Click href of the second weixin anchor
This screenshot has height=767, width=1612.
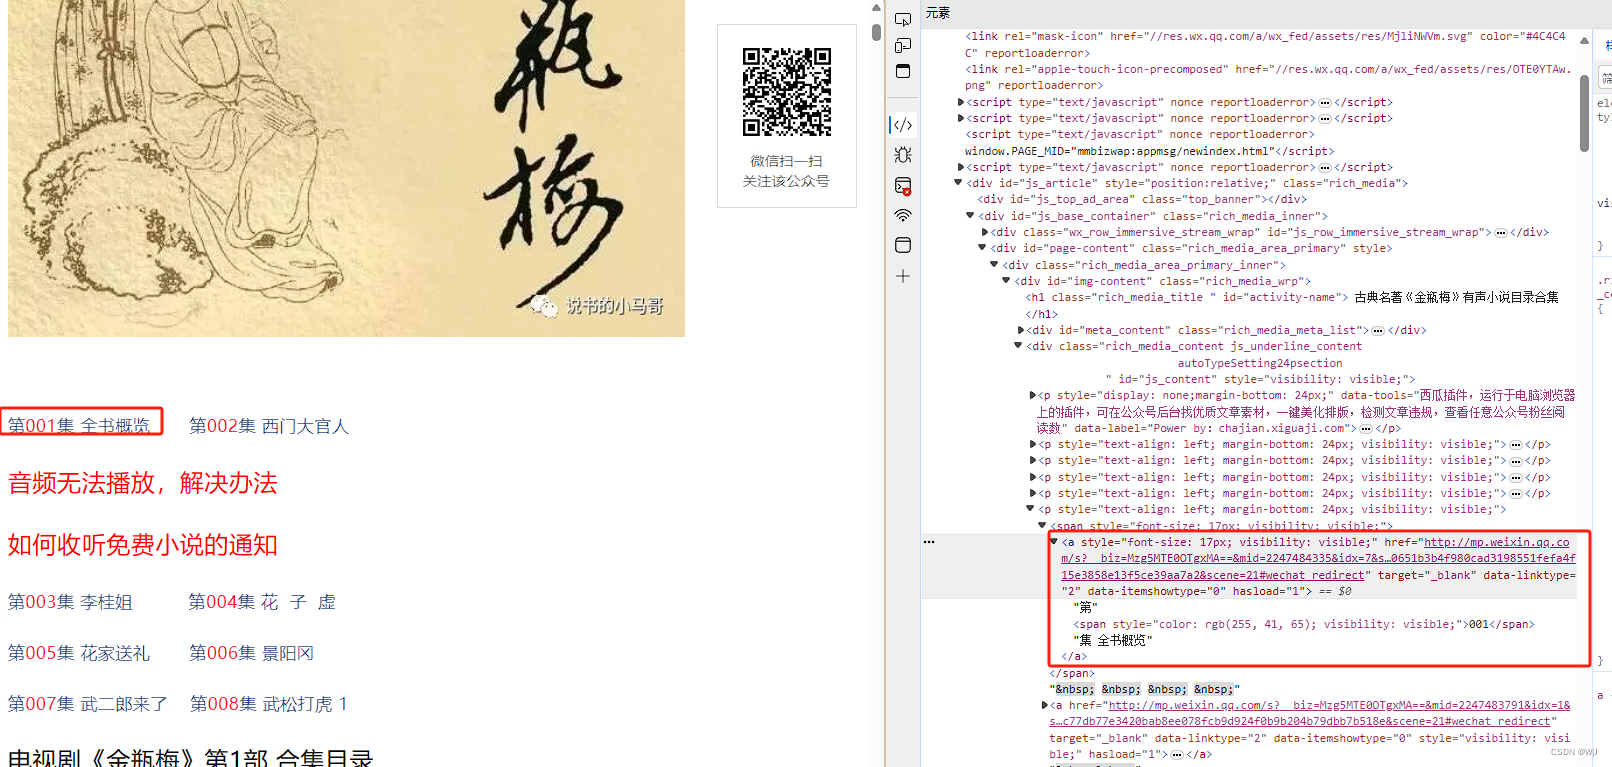coord(1310,713)
